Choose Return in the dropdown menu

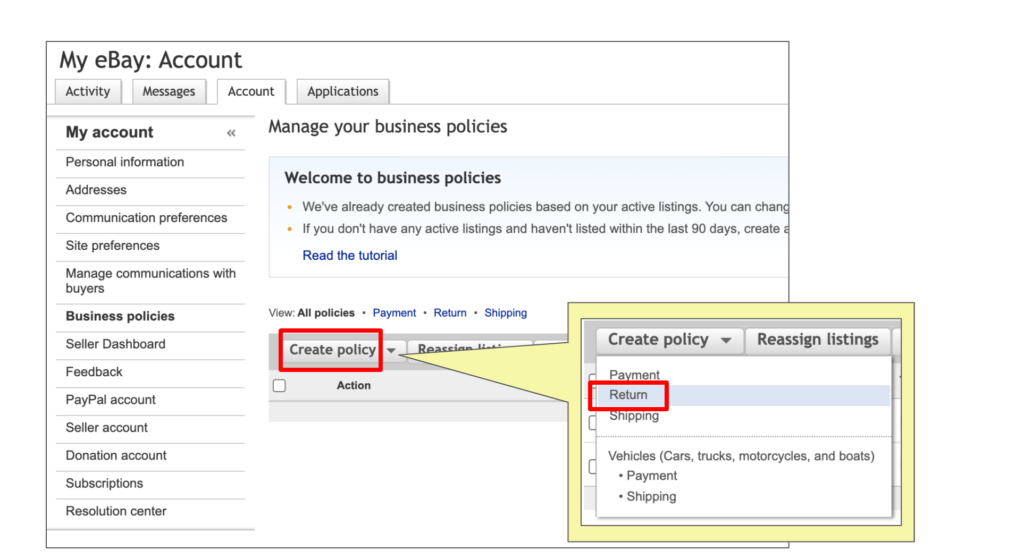tap(628, 395)
